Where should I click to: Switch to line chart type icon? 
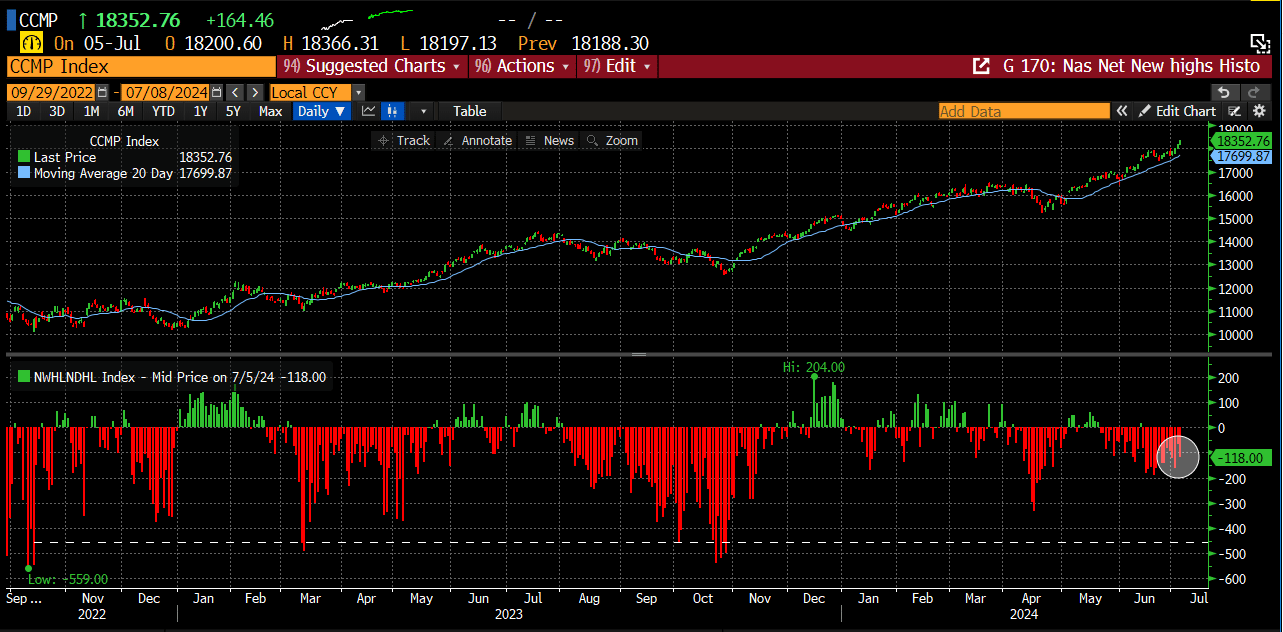click(x=369, y=111)
